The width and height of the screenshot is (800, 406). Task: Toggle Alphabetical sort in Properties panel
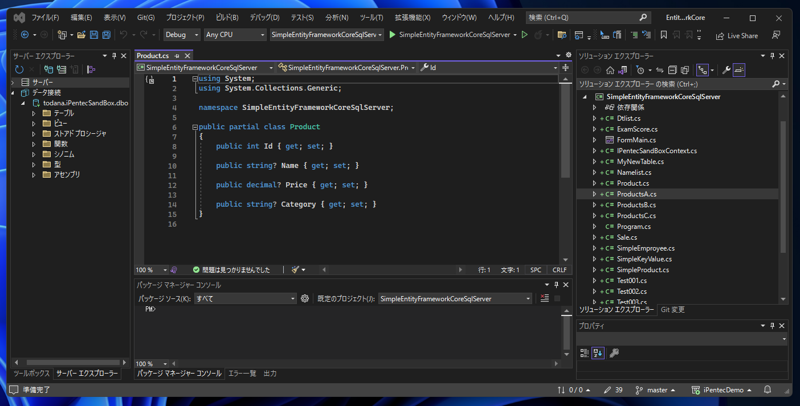point(598,353)
